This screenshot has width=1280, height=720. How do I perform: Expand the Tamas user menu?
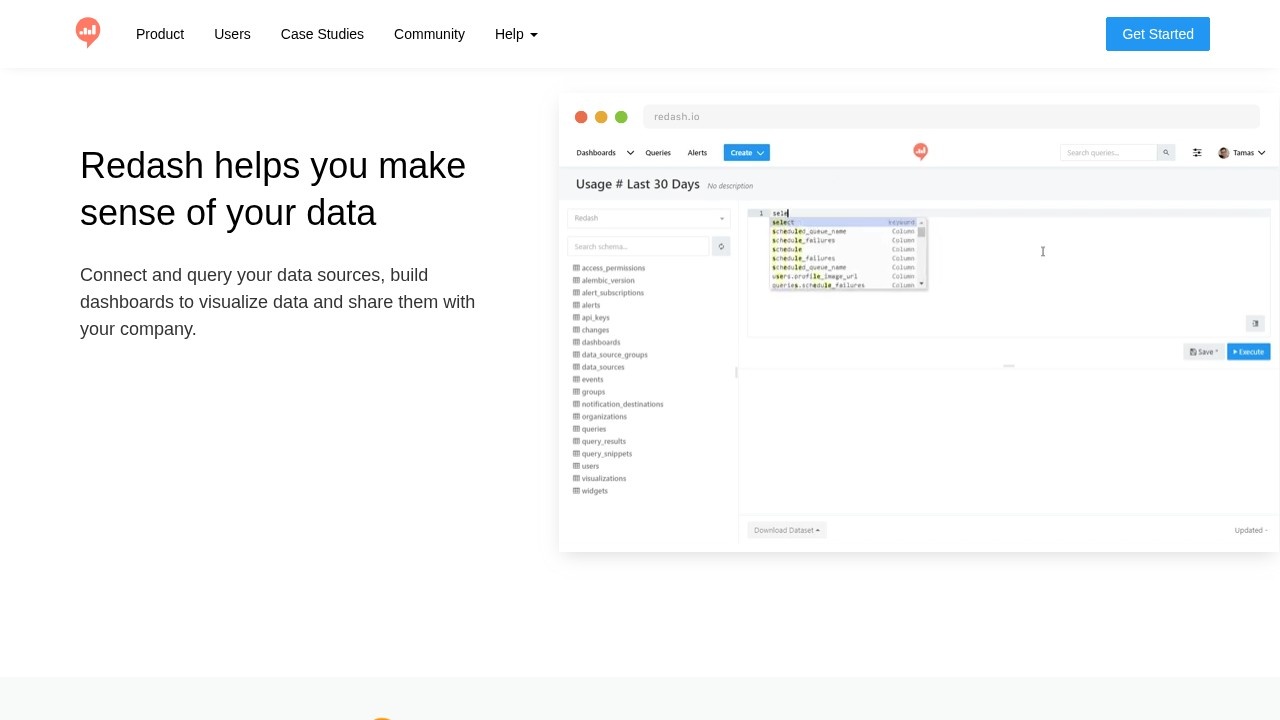(x=1242, y=153)
